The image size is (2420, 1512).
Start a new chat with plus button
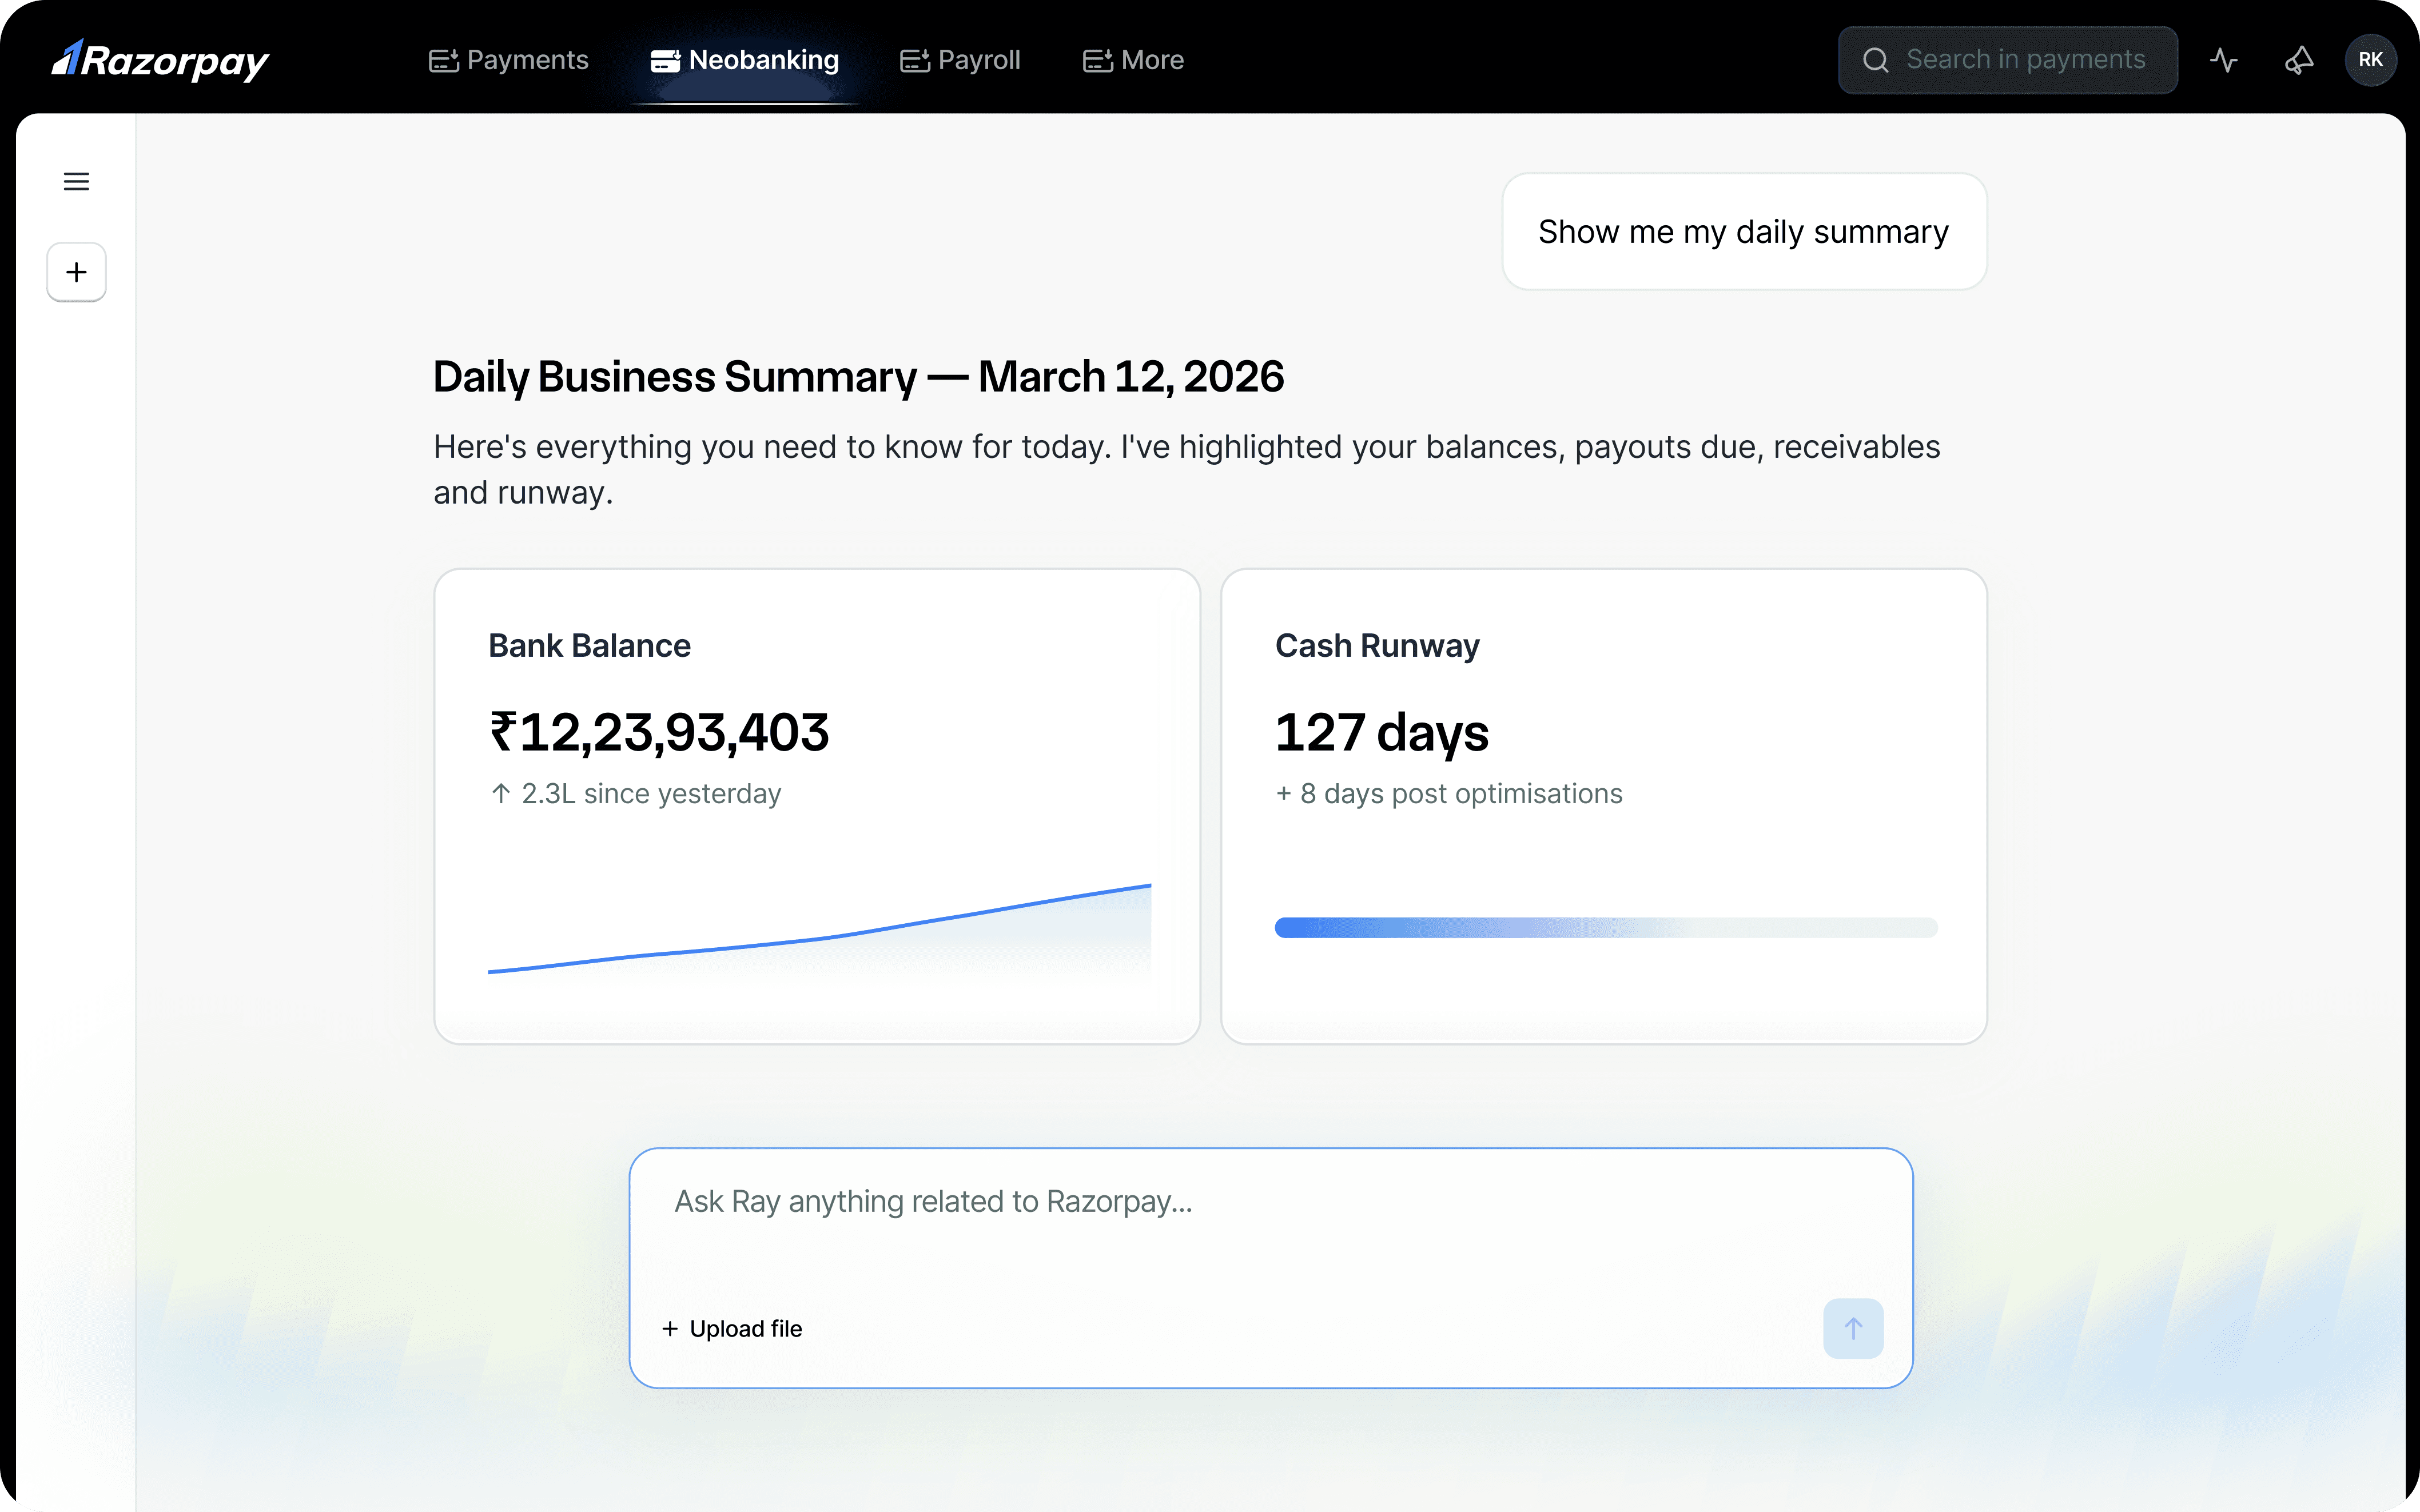click(76, 272)
